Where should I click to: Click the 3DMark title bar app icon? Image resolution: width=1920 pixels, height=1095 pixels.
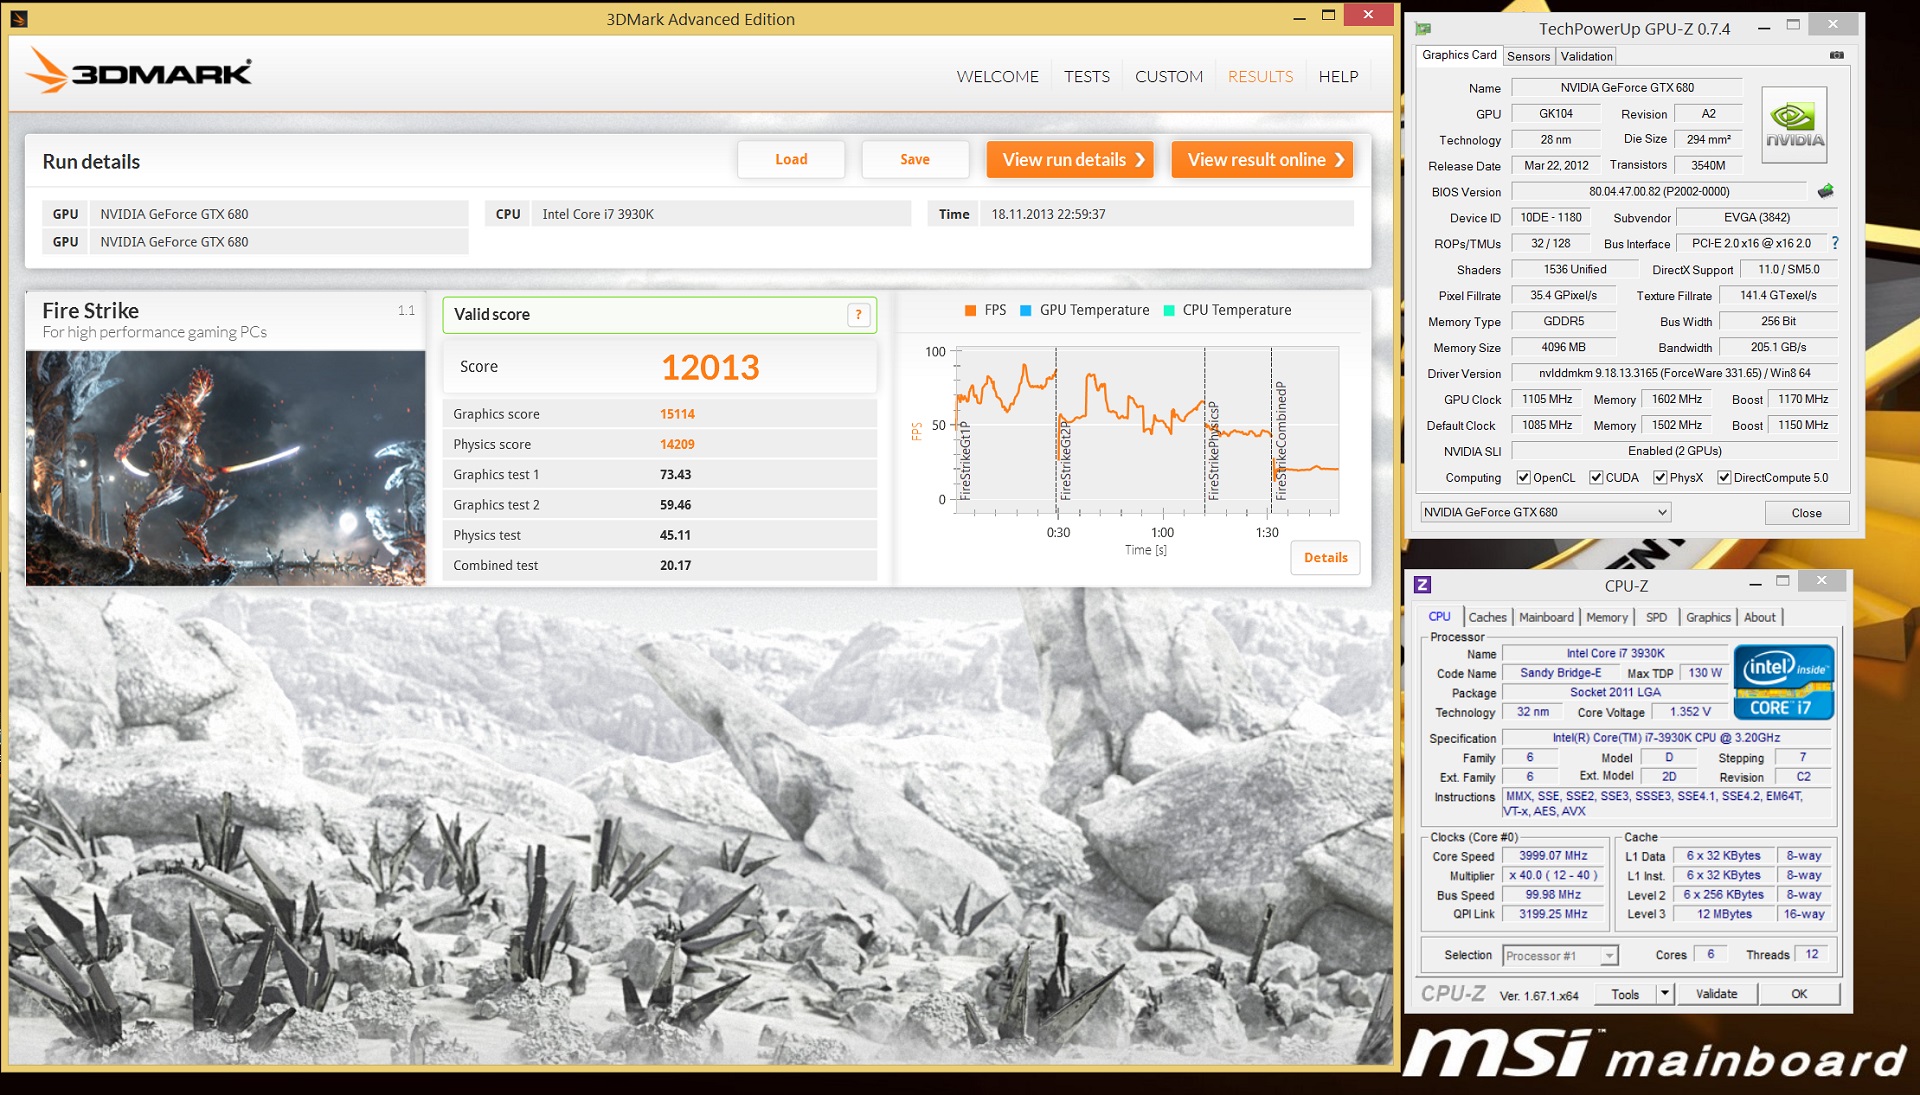point(19,18)
